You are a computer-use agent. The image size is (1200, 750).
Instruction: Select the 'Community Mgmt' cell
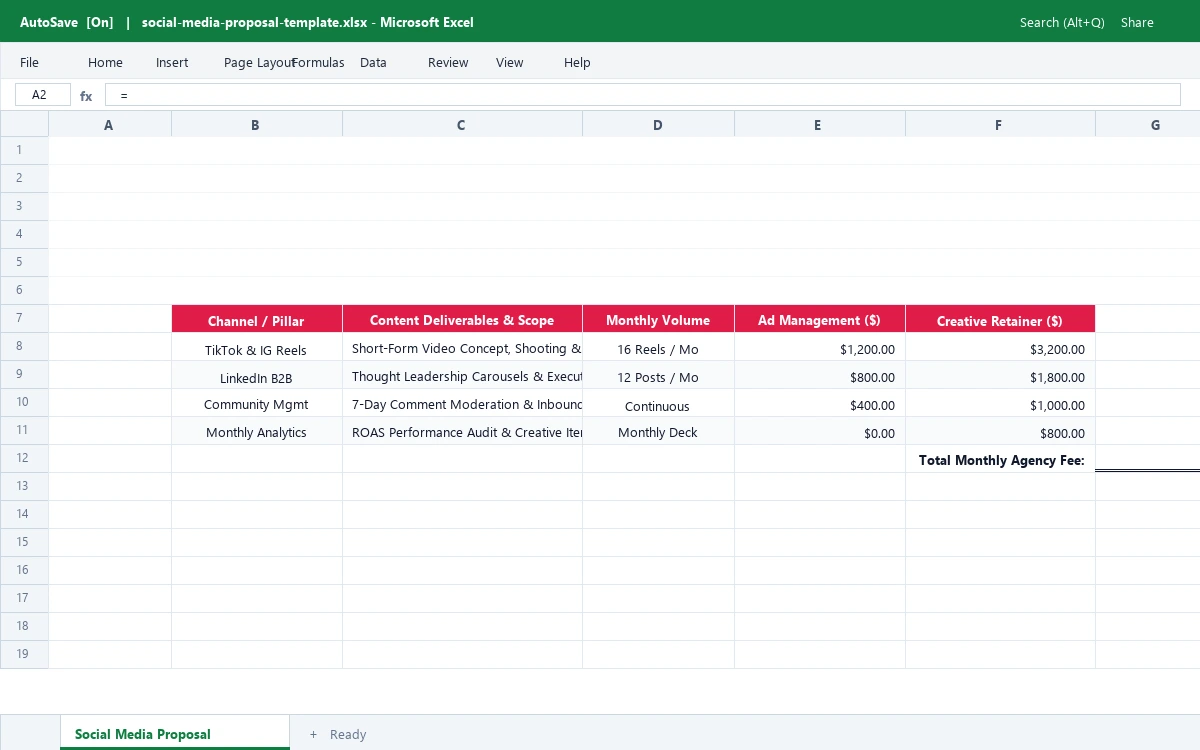click(x=257, y=403)
